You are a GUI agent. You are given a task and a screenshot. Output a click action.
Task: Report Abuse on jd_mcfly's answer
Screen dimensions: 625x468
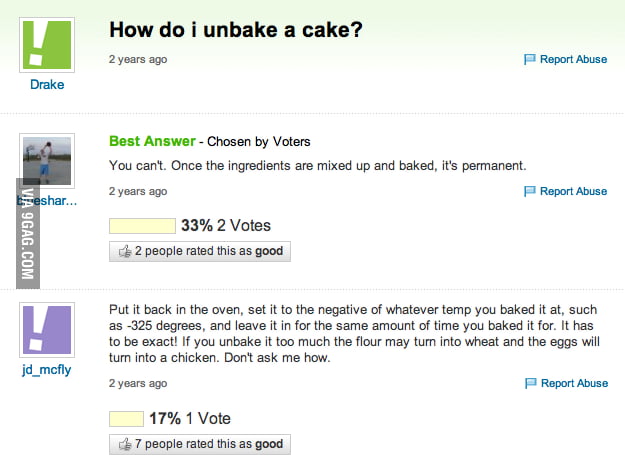[573, 383]
